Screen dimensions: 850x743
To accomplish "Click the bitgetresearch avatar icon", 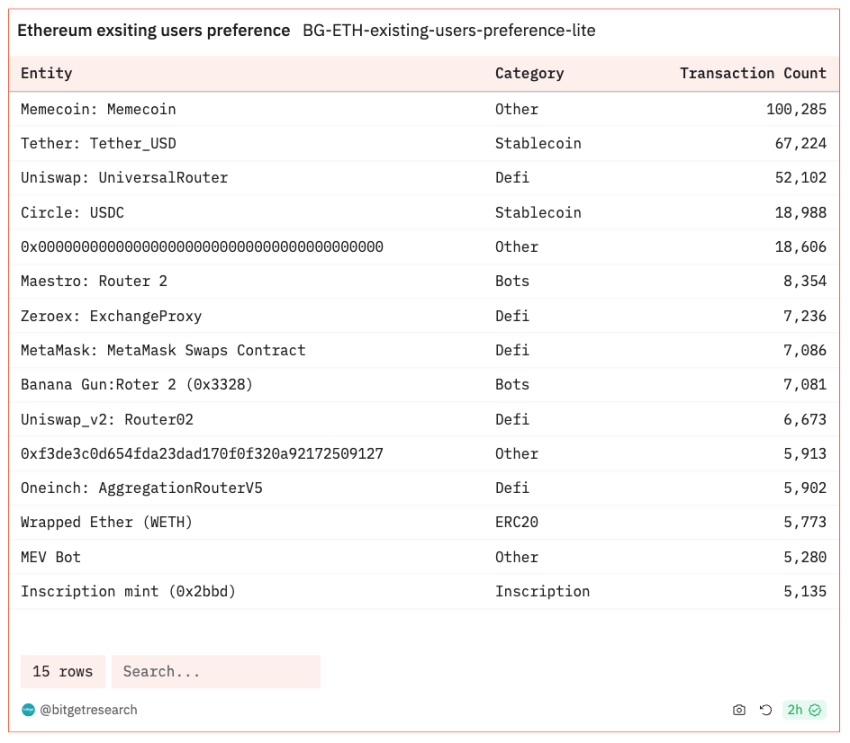I will click(28, 710).
